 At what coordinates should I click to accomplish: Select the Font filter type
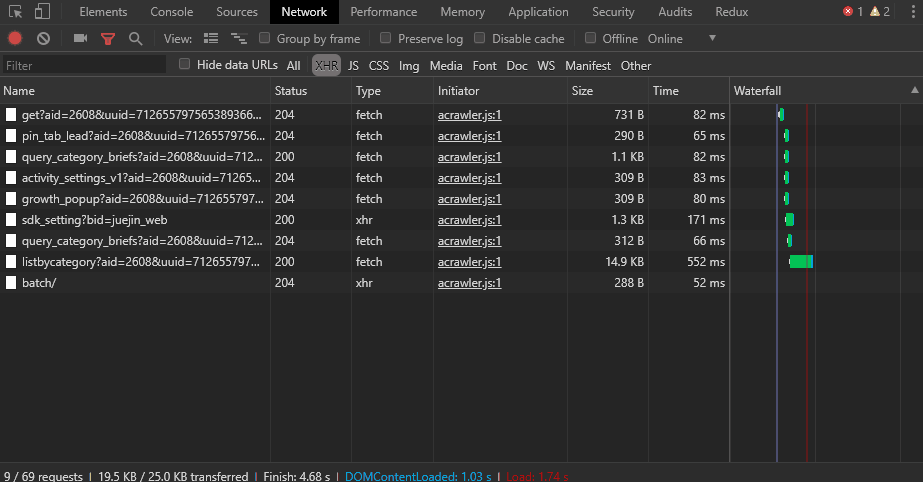(x=484, y=66)
